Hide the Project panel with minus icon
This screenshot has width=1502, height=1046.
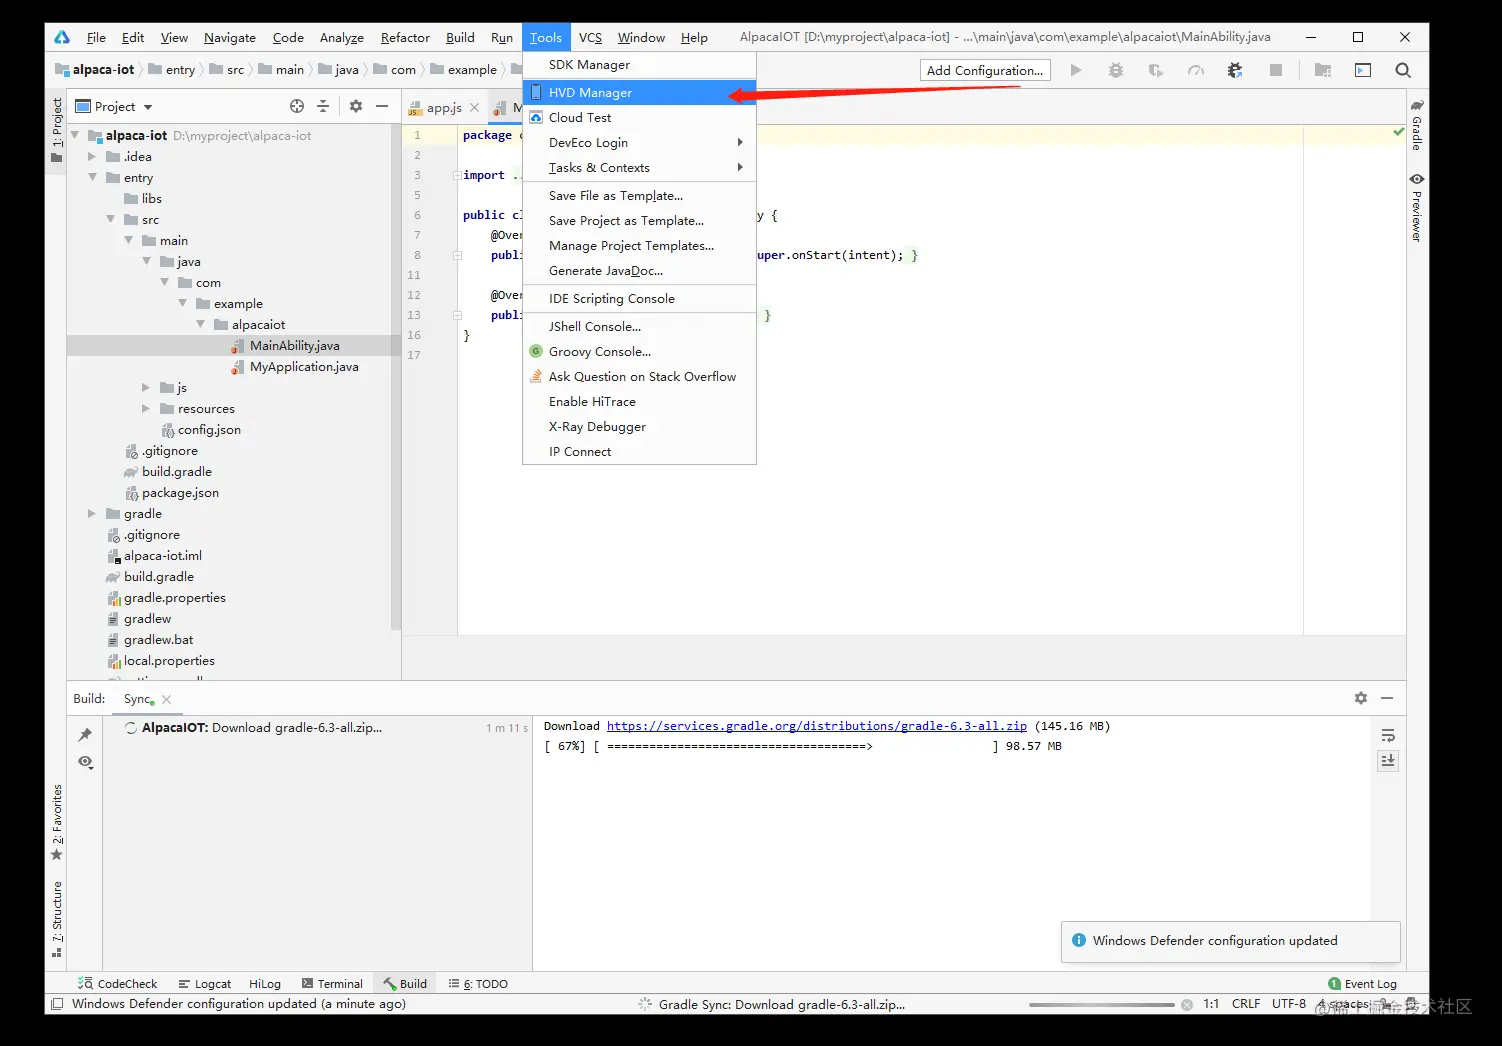pyautogui.click(x=382, y=106)
